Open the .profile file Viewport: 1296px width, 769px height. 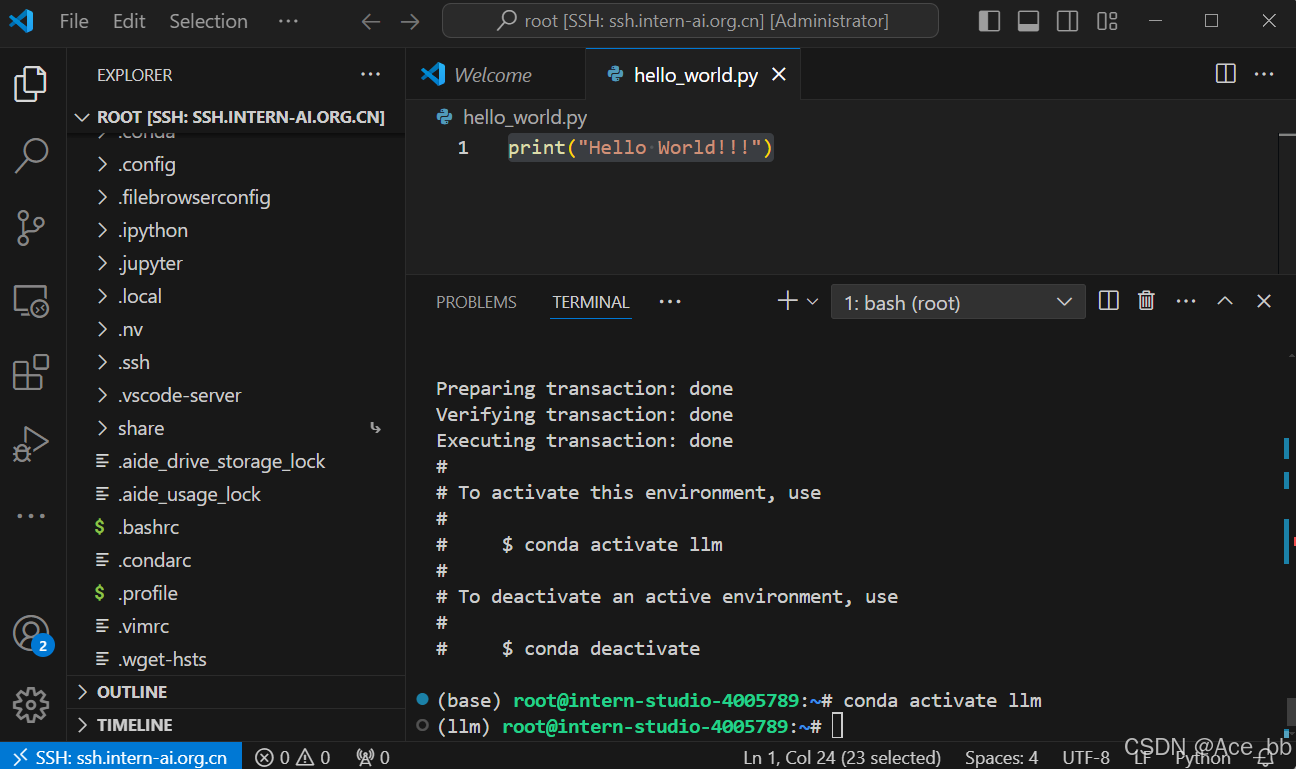coord(236,593)
